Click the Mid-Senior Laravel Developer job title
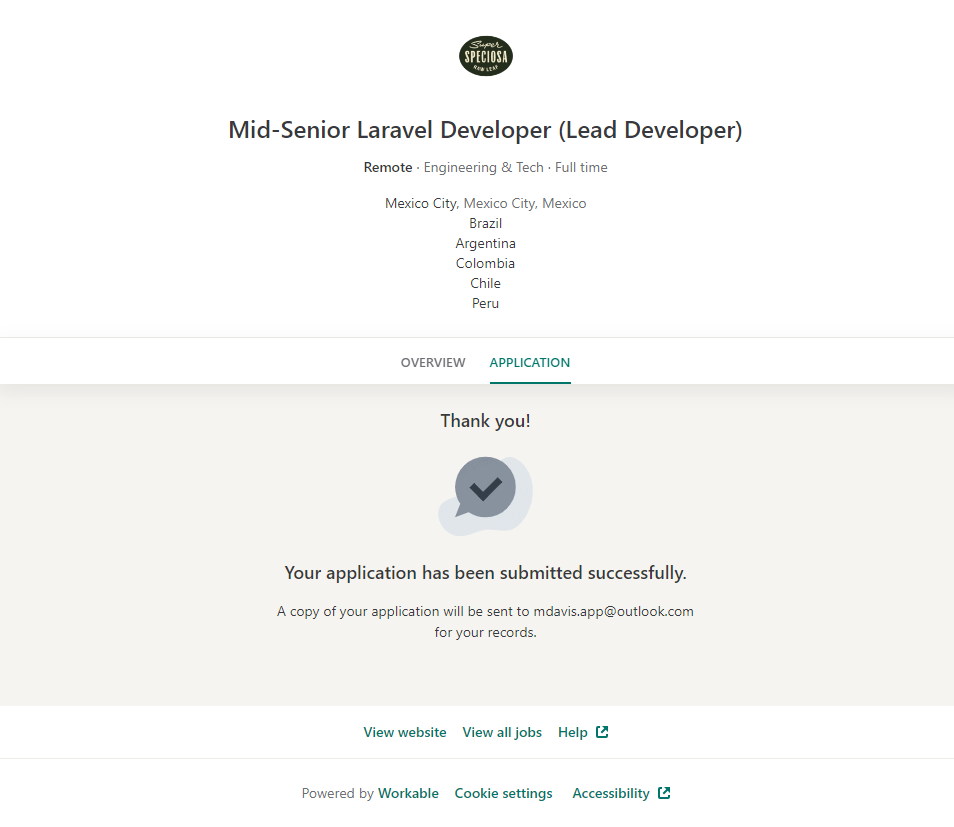Viewport: 954px width, 827px height. click(485, 130)
